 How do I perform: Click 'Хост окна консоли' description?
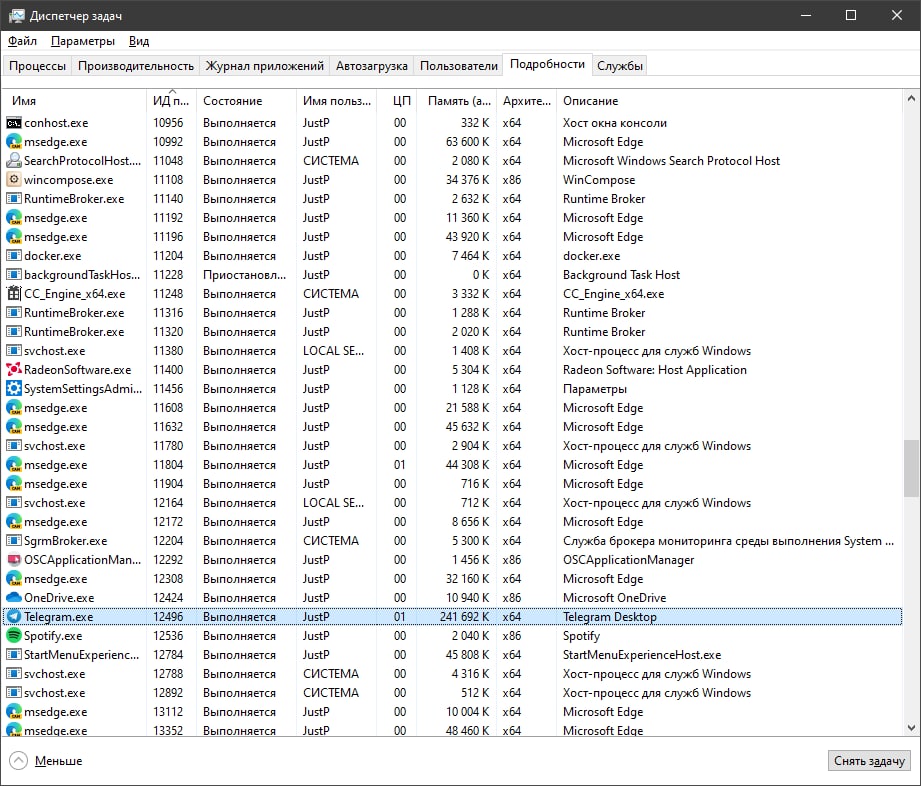[x=615, y=123]
